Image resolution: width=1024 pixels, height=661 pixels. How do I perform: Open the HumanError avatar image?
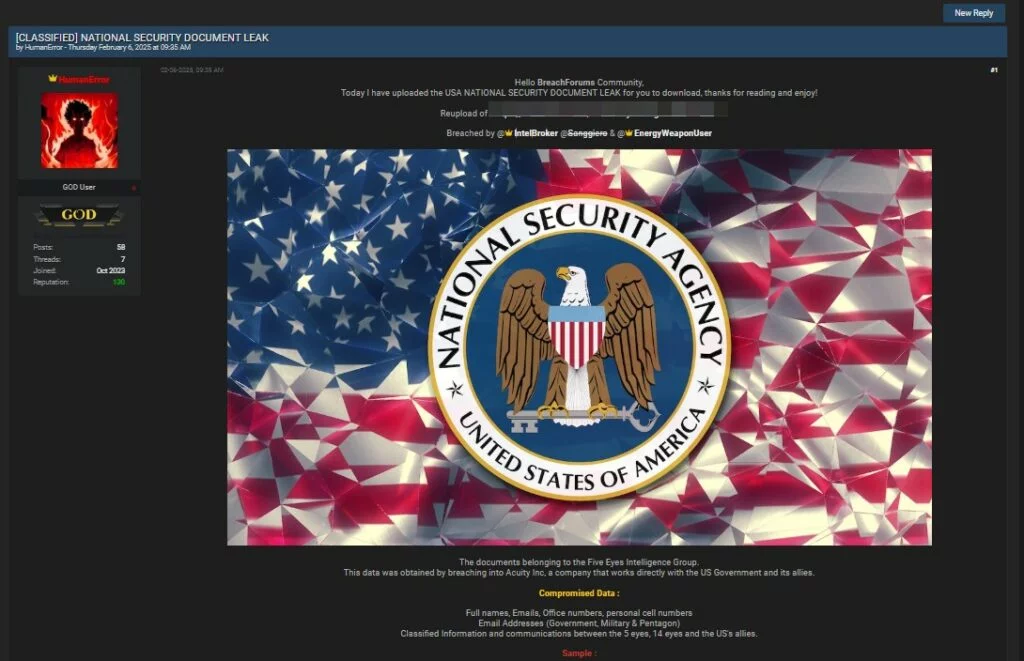[80, 130]
